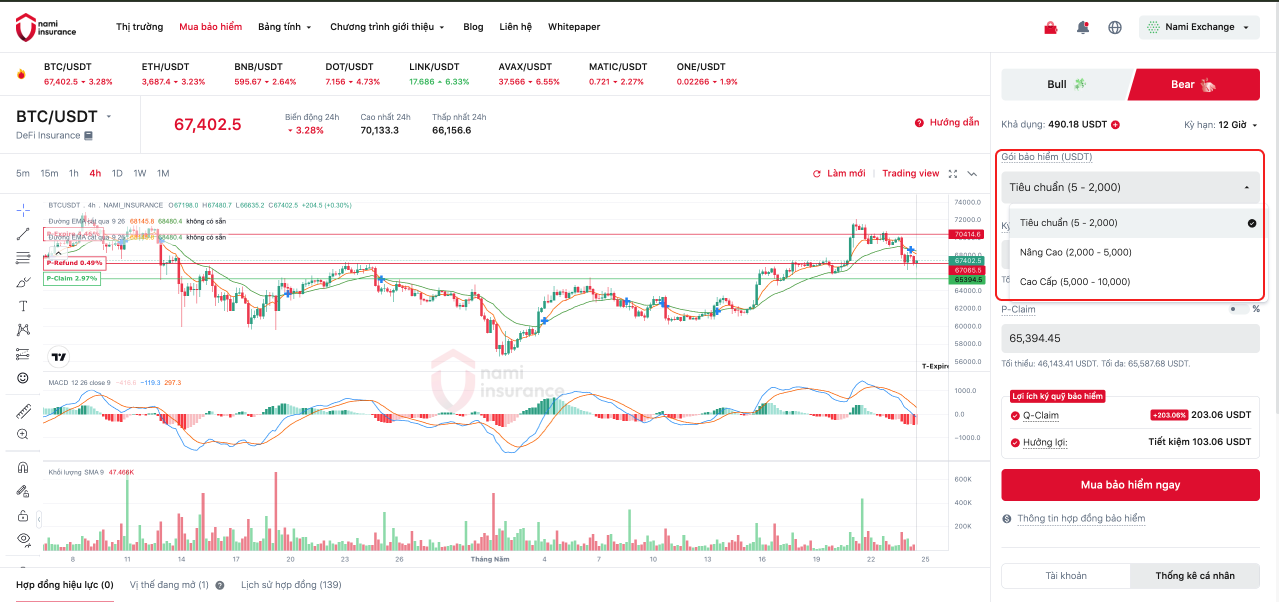The width and height of the screenshot is (1279, 602).
Task: Click the P-Claim price input 65,394.45
Action: click(1131, 338)
